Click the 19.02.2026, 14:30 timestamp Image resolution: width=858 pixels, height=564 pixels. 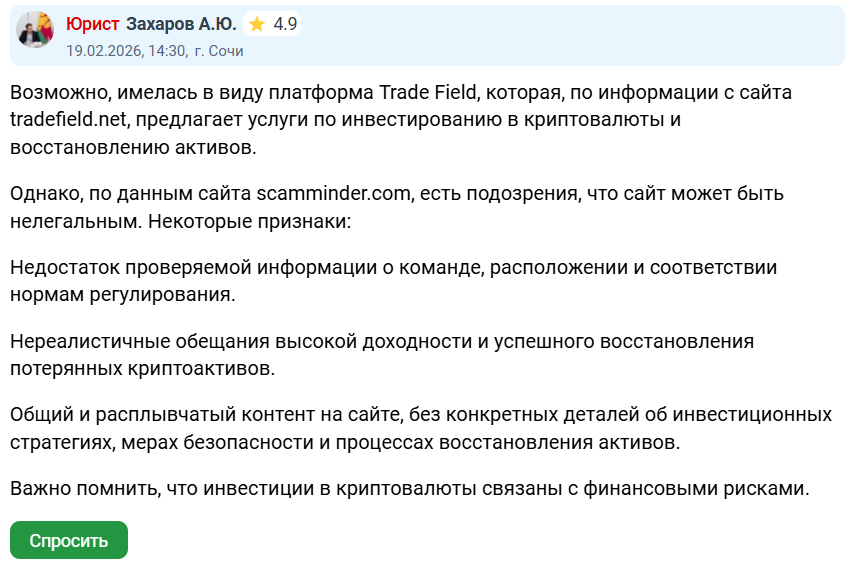(x=125, y=50)
